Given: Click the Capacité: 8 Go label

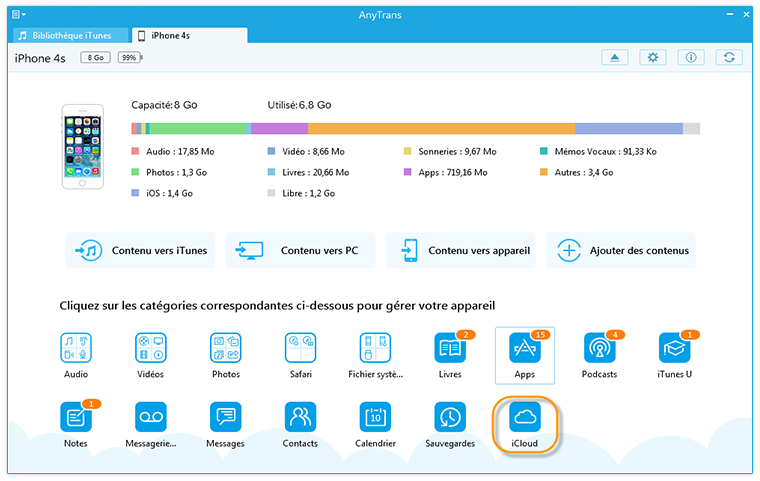Looking at the screenshot, I should [164, 105].
